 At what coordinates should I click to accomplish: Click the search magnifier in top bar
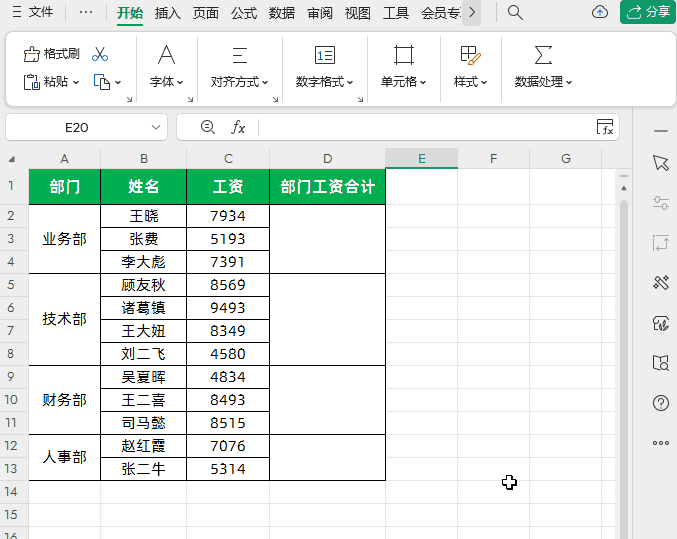point(515,13)
